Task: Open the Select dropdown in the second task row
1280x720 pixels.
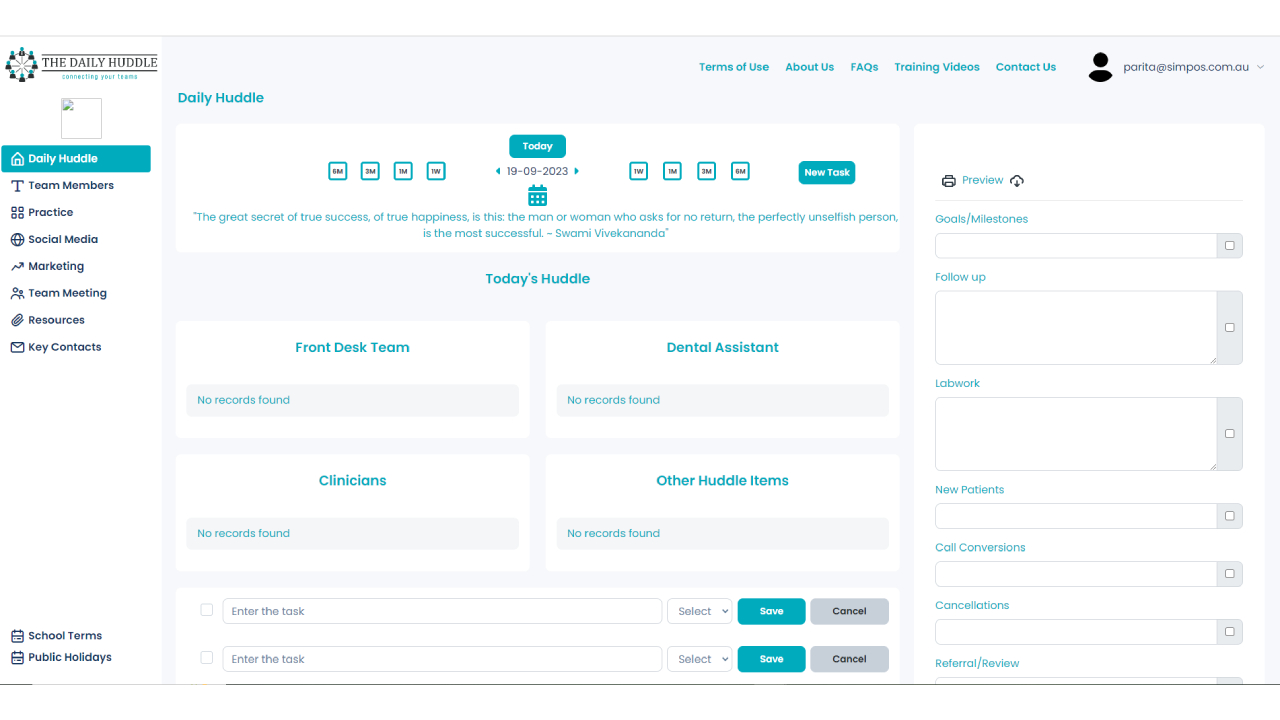Action: tap(699, 658)
